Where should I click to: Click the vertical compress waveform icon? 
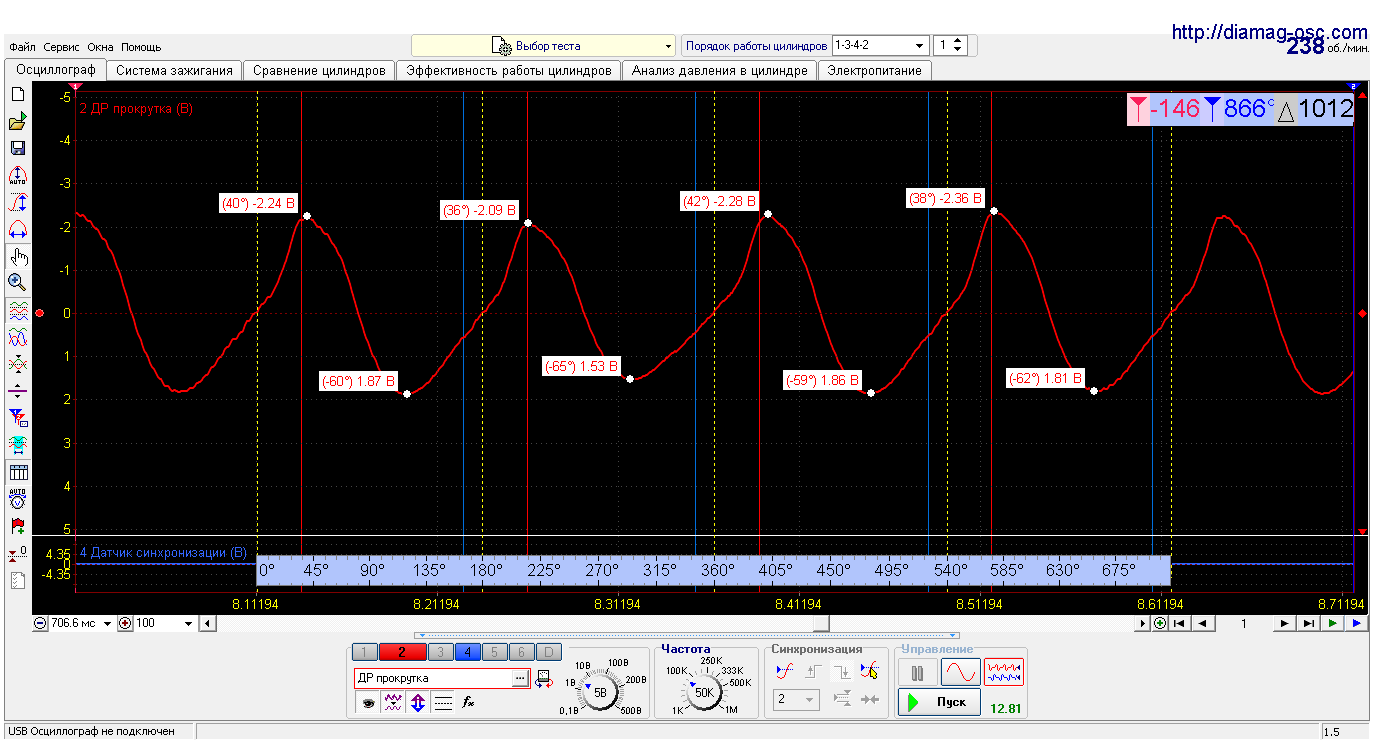[x=17, y=364]
